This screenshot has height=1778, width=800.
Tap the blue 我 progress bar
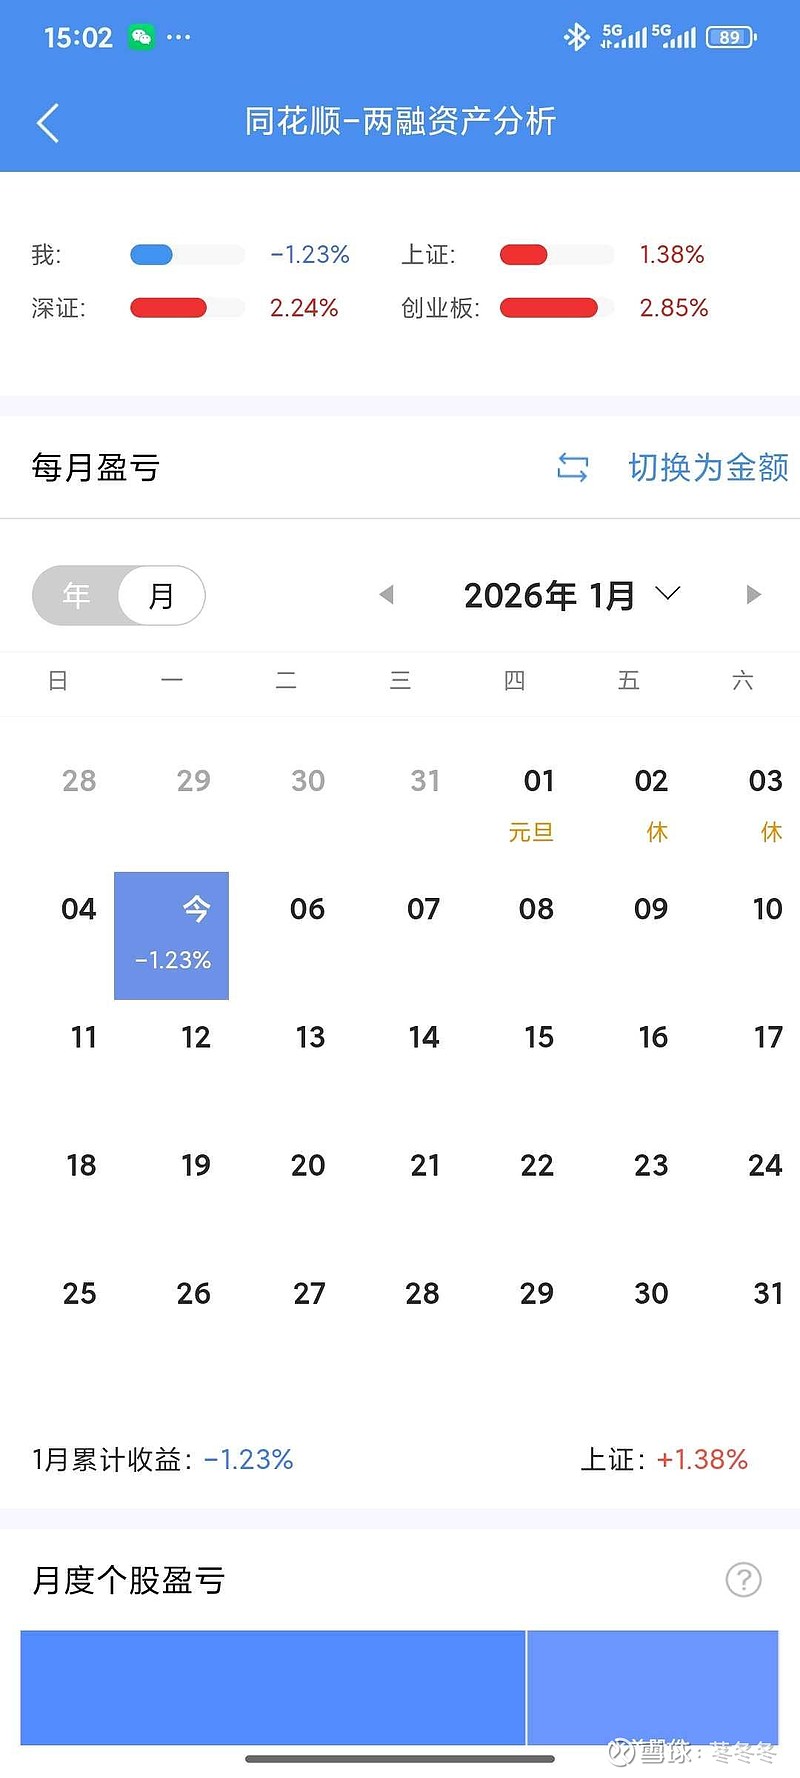pos(152,255)
